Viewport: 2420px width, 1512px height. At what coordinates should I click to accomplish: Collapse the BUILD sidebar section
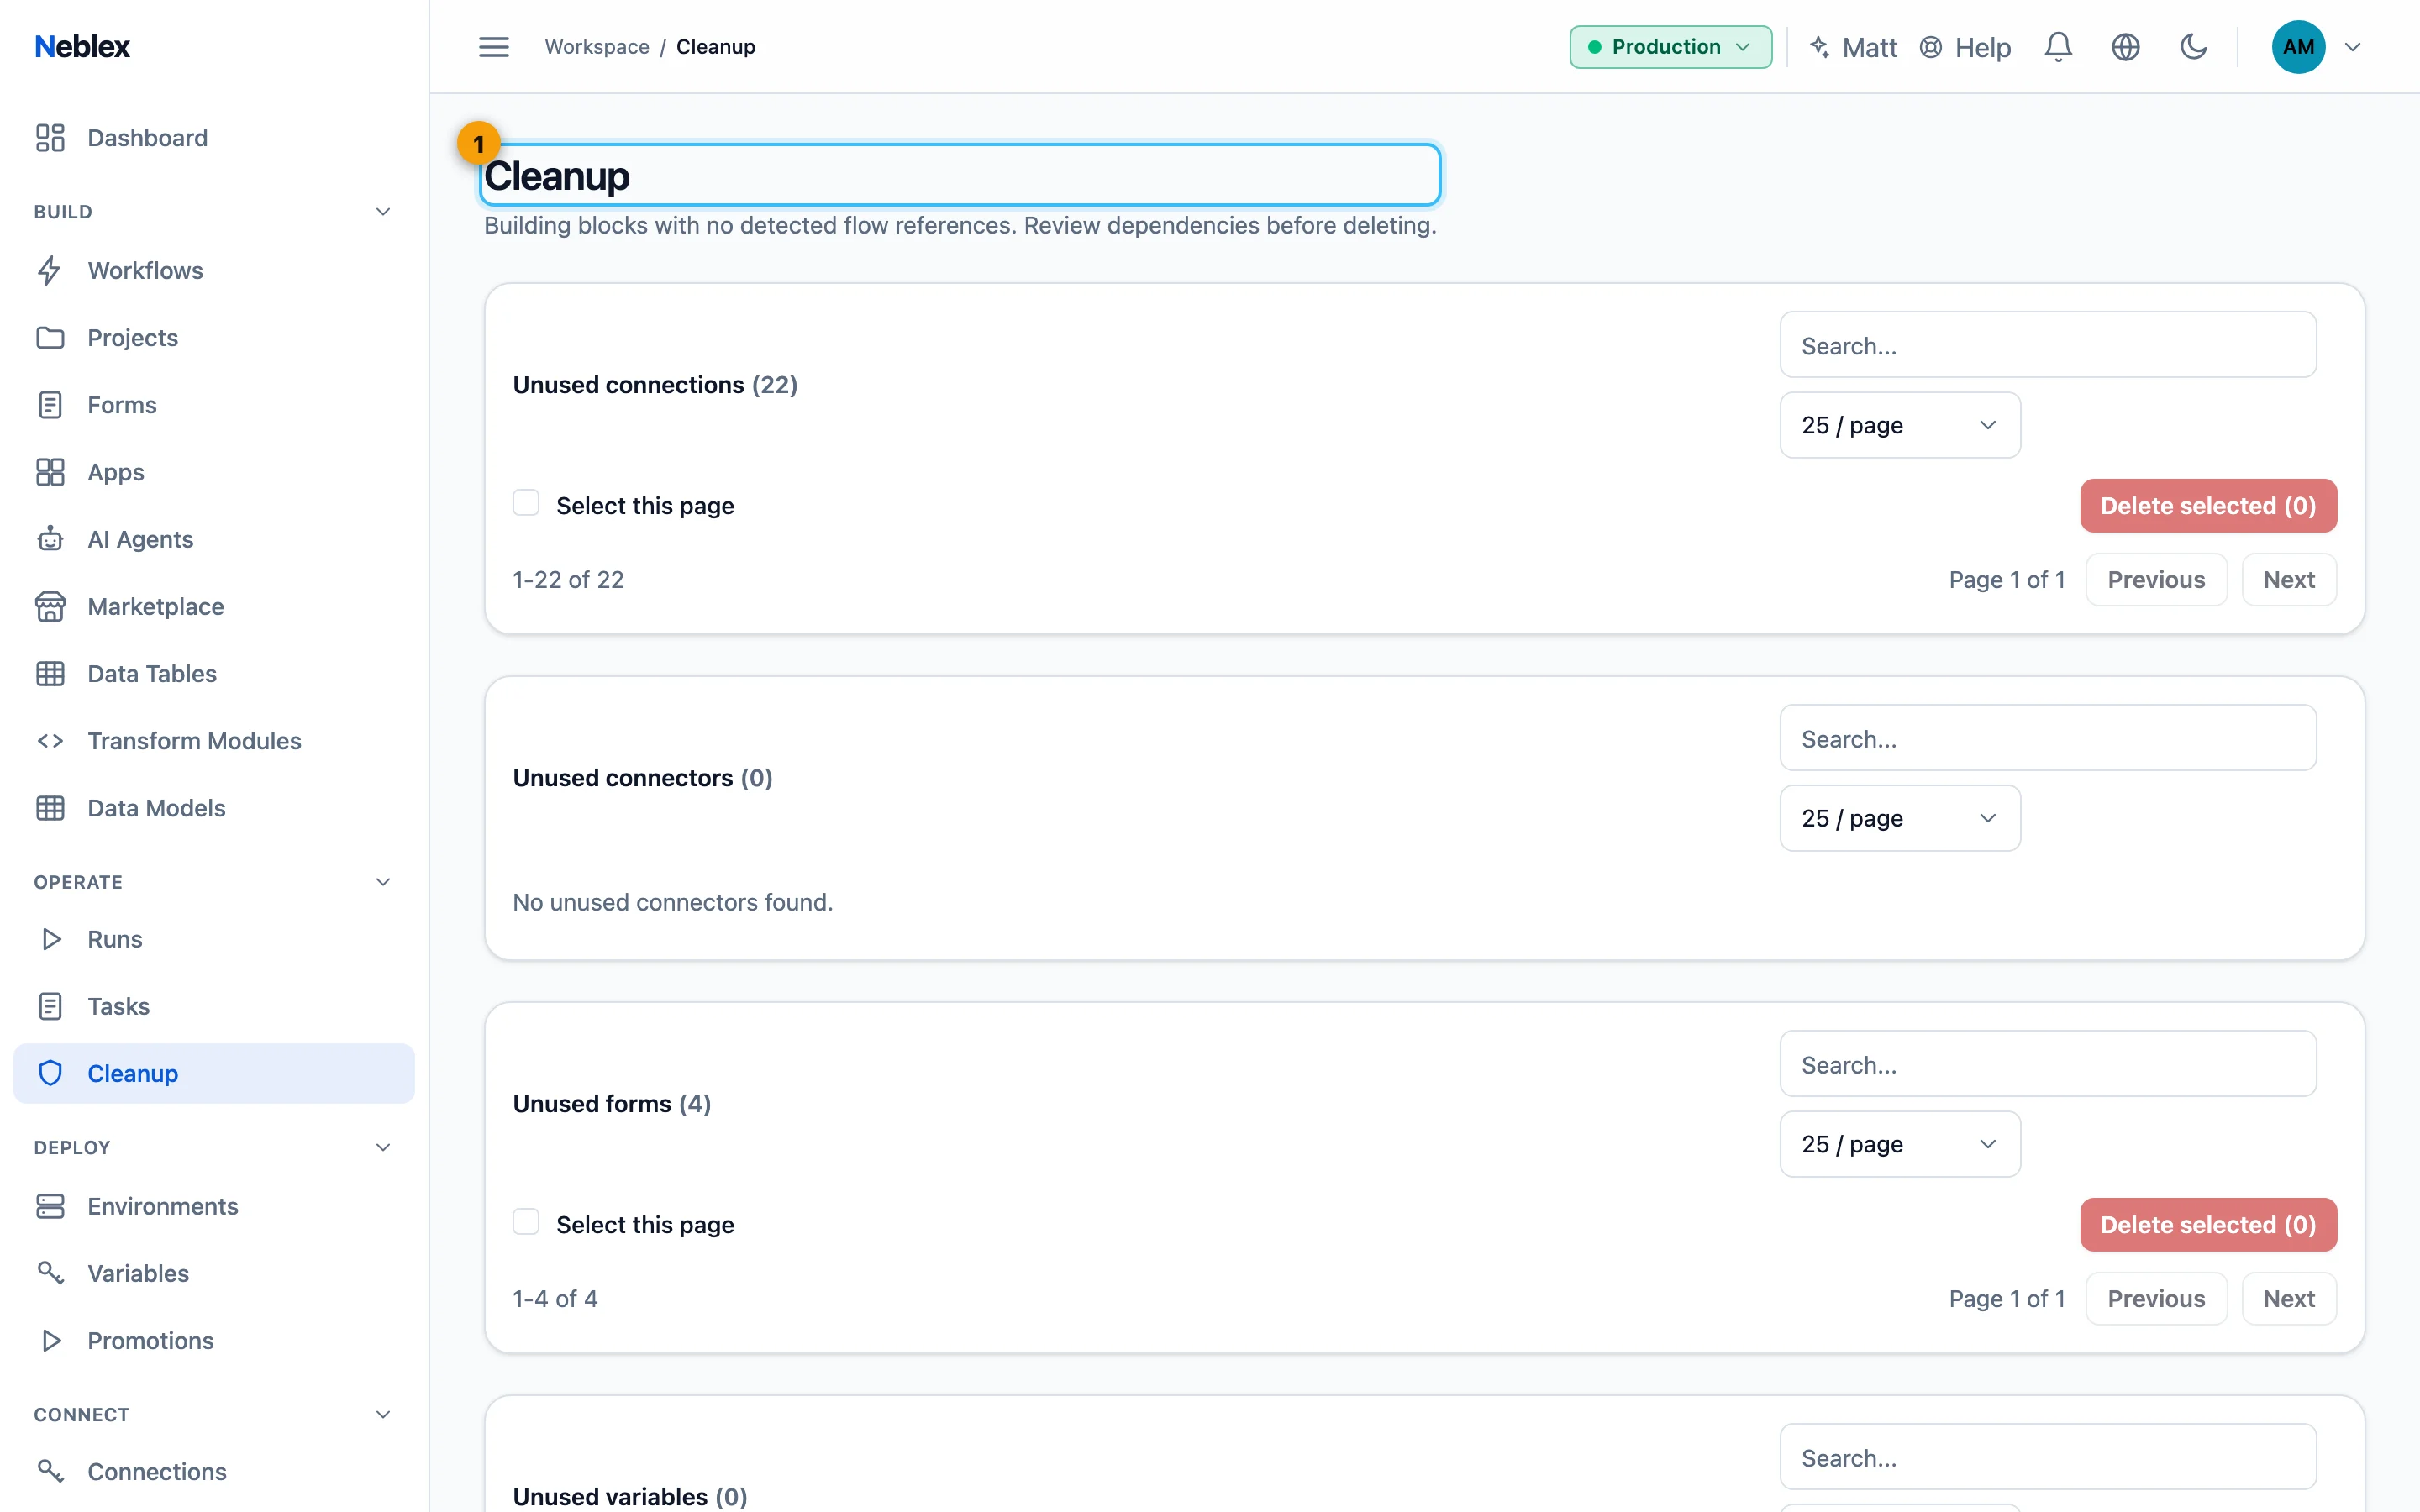[382, 212]
